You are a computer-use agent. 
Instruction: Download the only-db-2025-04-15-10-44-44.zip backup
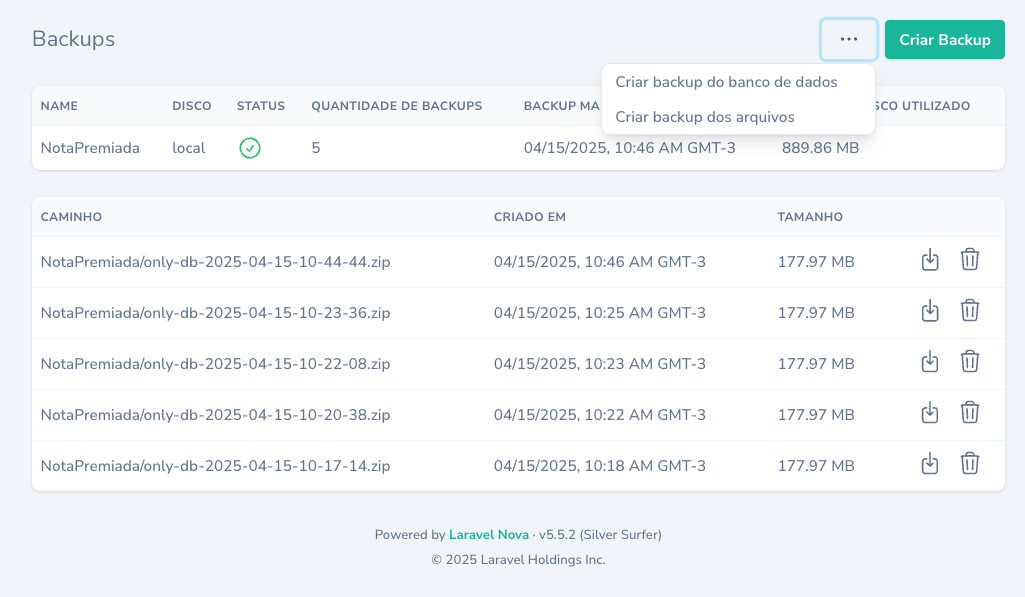[x=930, y=260]
